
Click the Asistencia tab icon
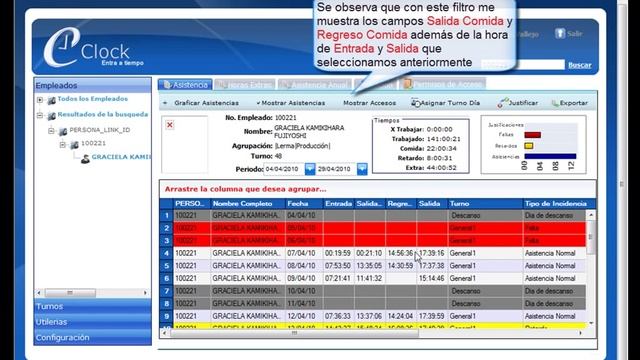[x=167, y=84]
